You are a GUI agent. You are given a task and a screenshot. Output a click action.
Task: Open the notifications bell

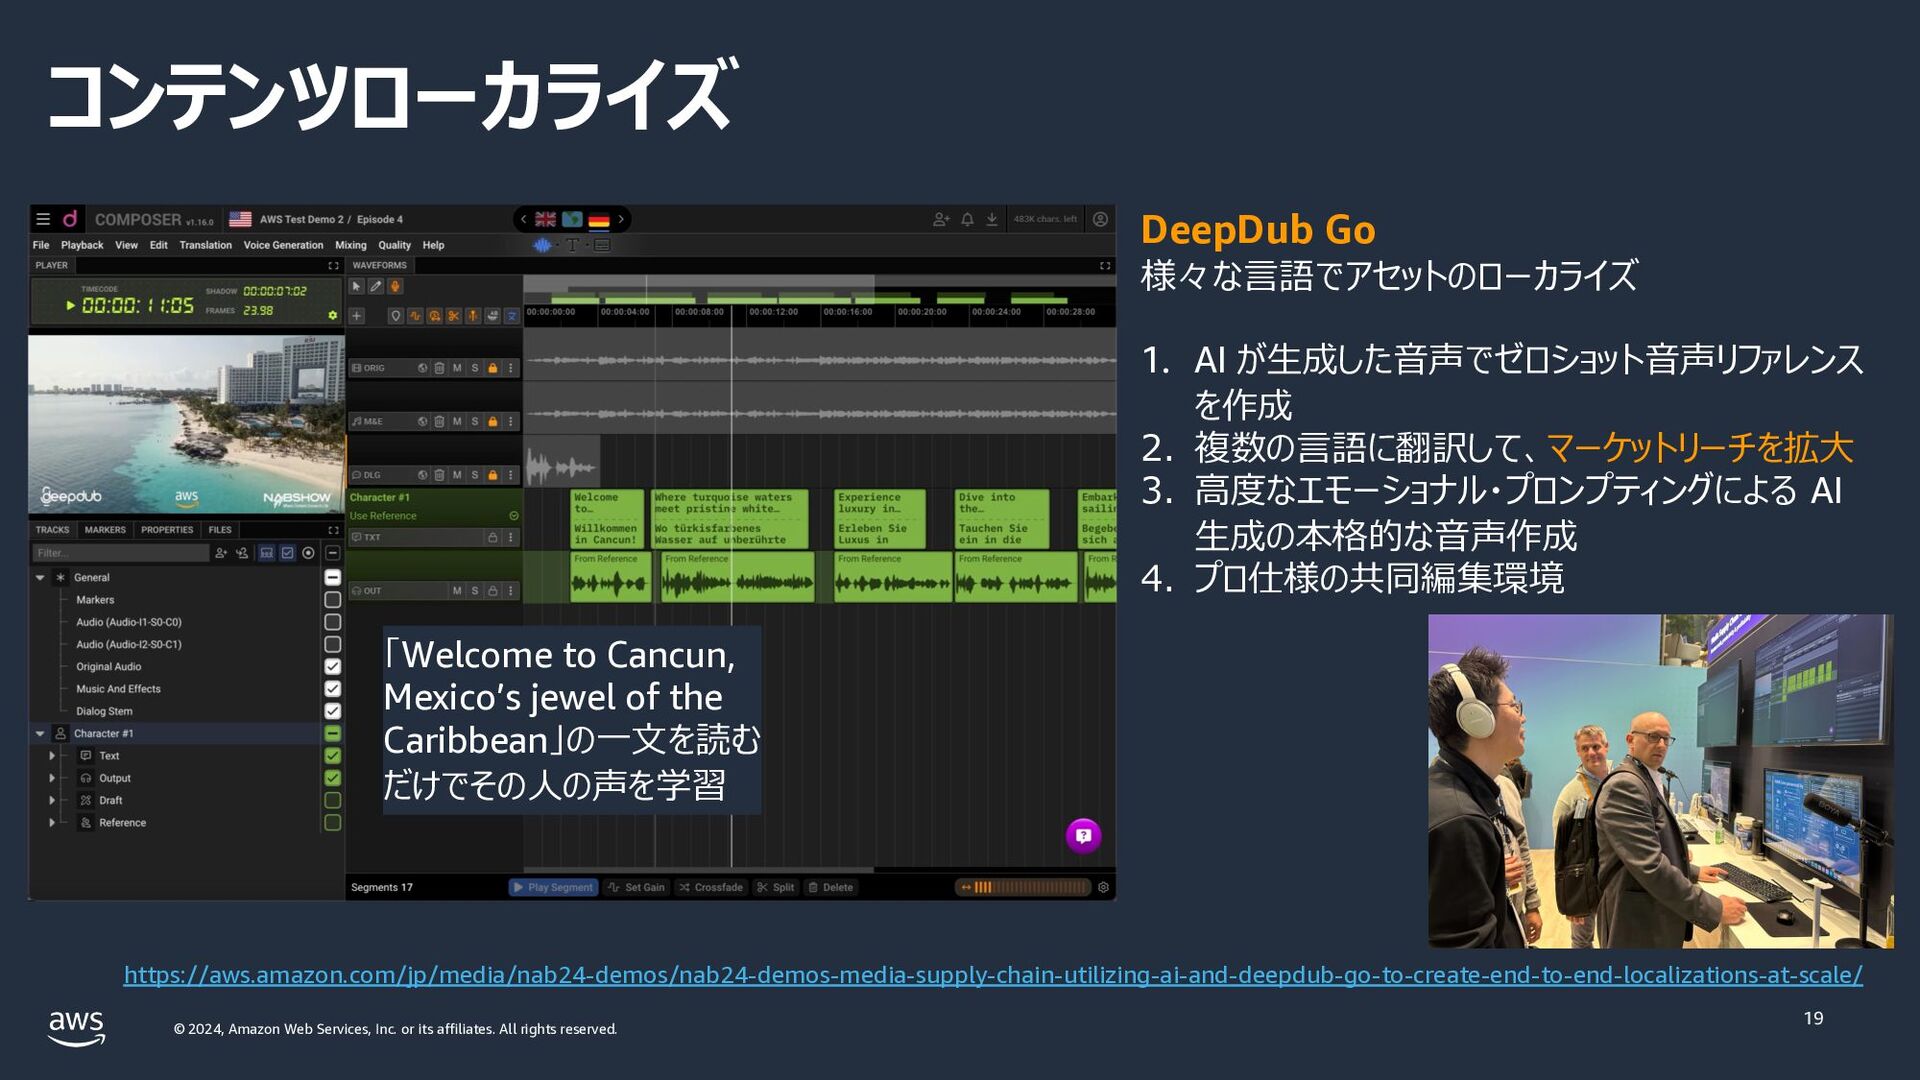tap(967, 219)
